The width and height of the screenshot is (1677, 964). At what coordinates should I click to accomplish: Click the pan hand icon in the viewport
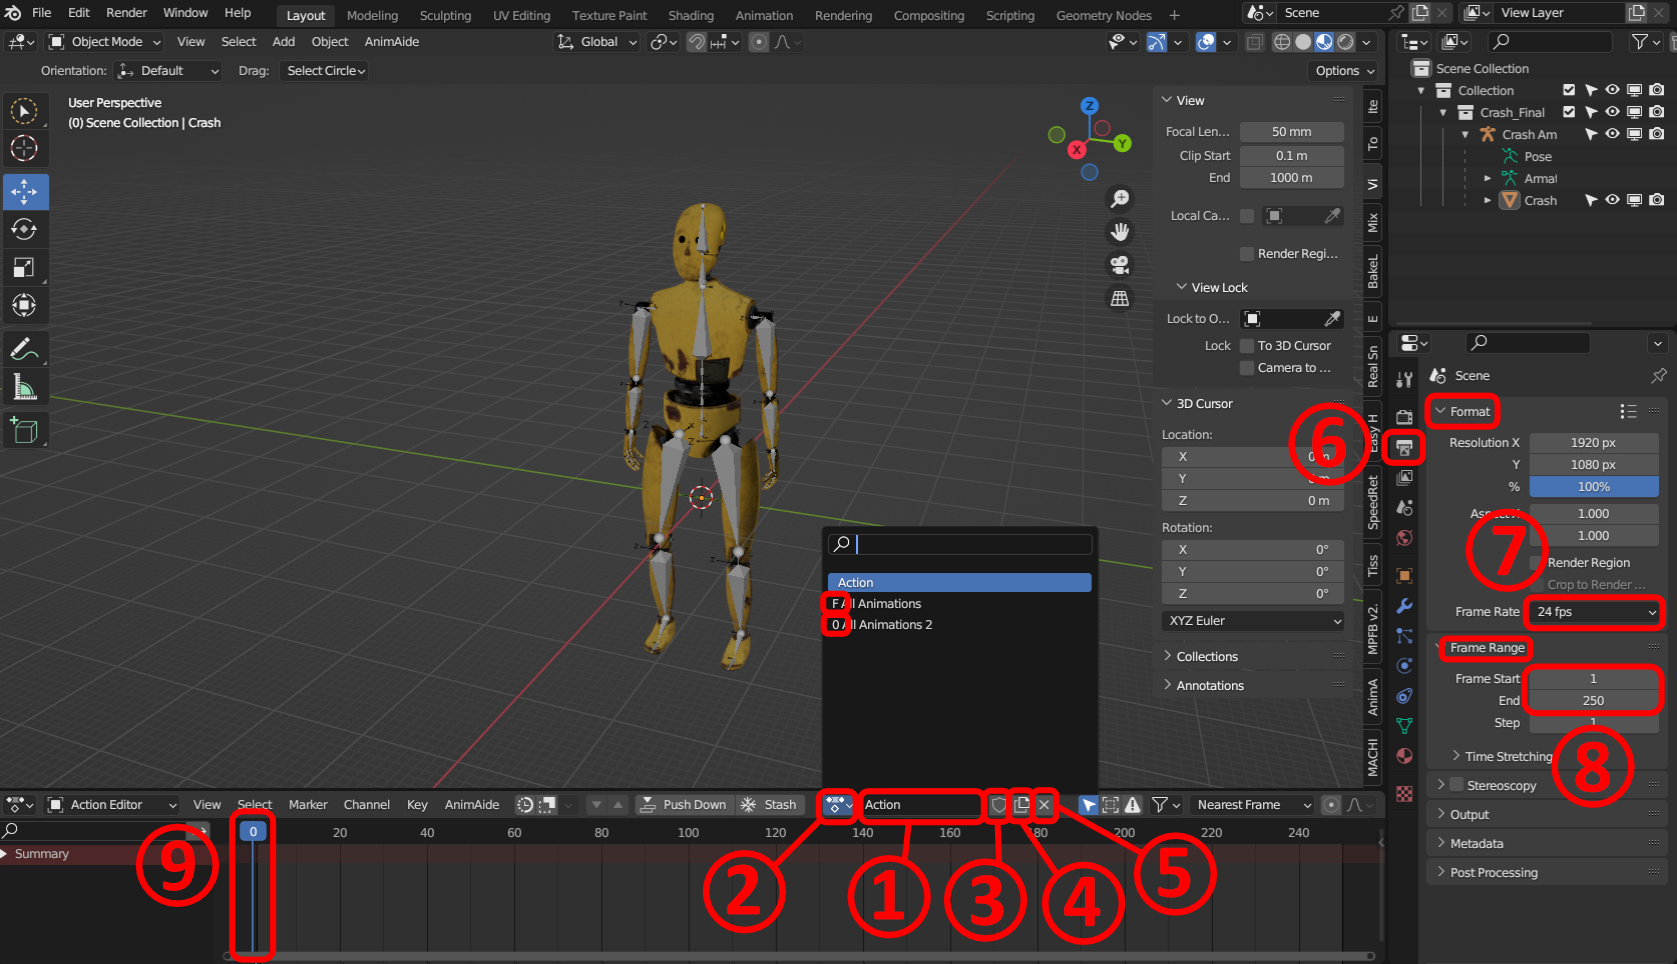pos(1120,232)
